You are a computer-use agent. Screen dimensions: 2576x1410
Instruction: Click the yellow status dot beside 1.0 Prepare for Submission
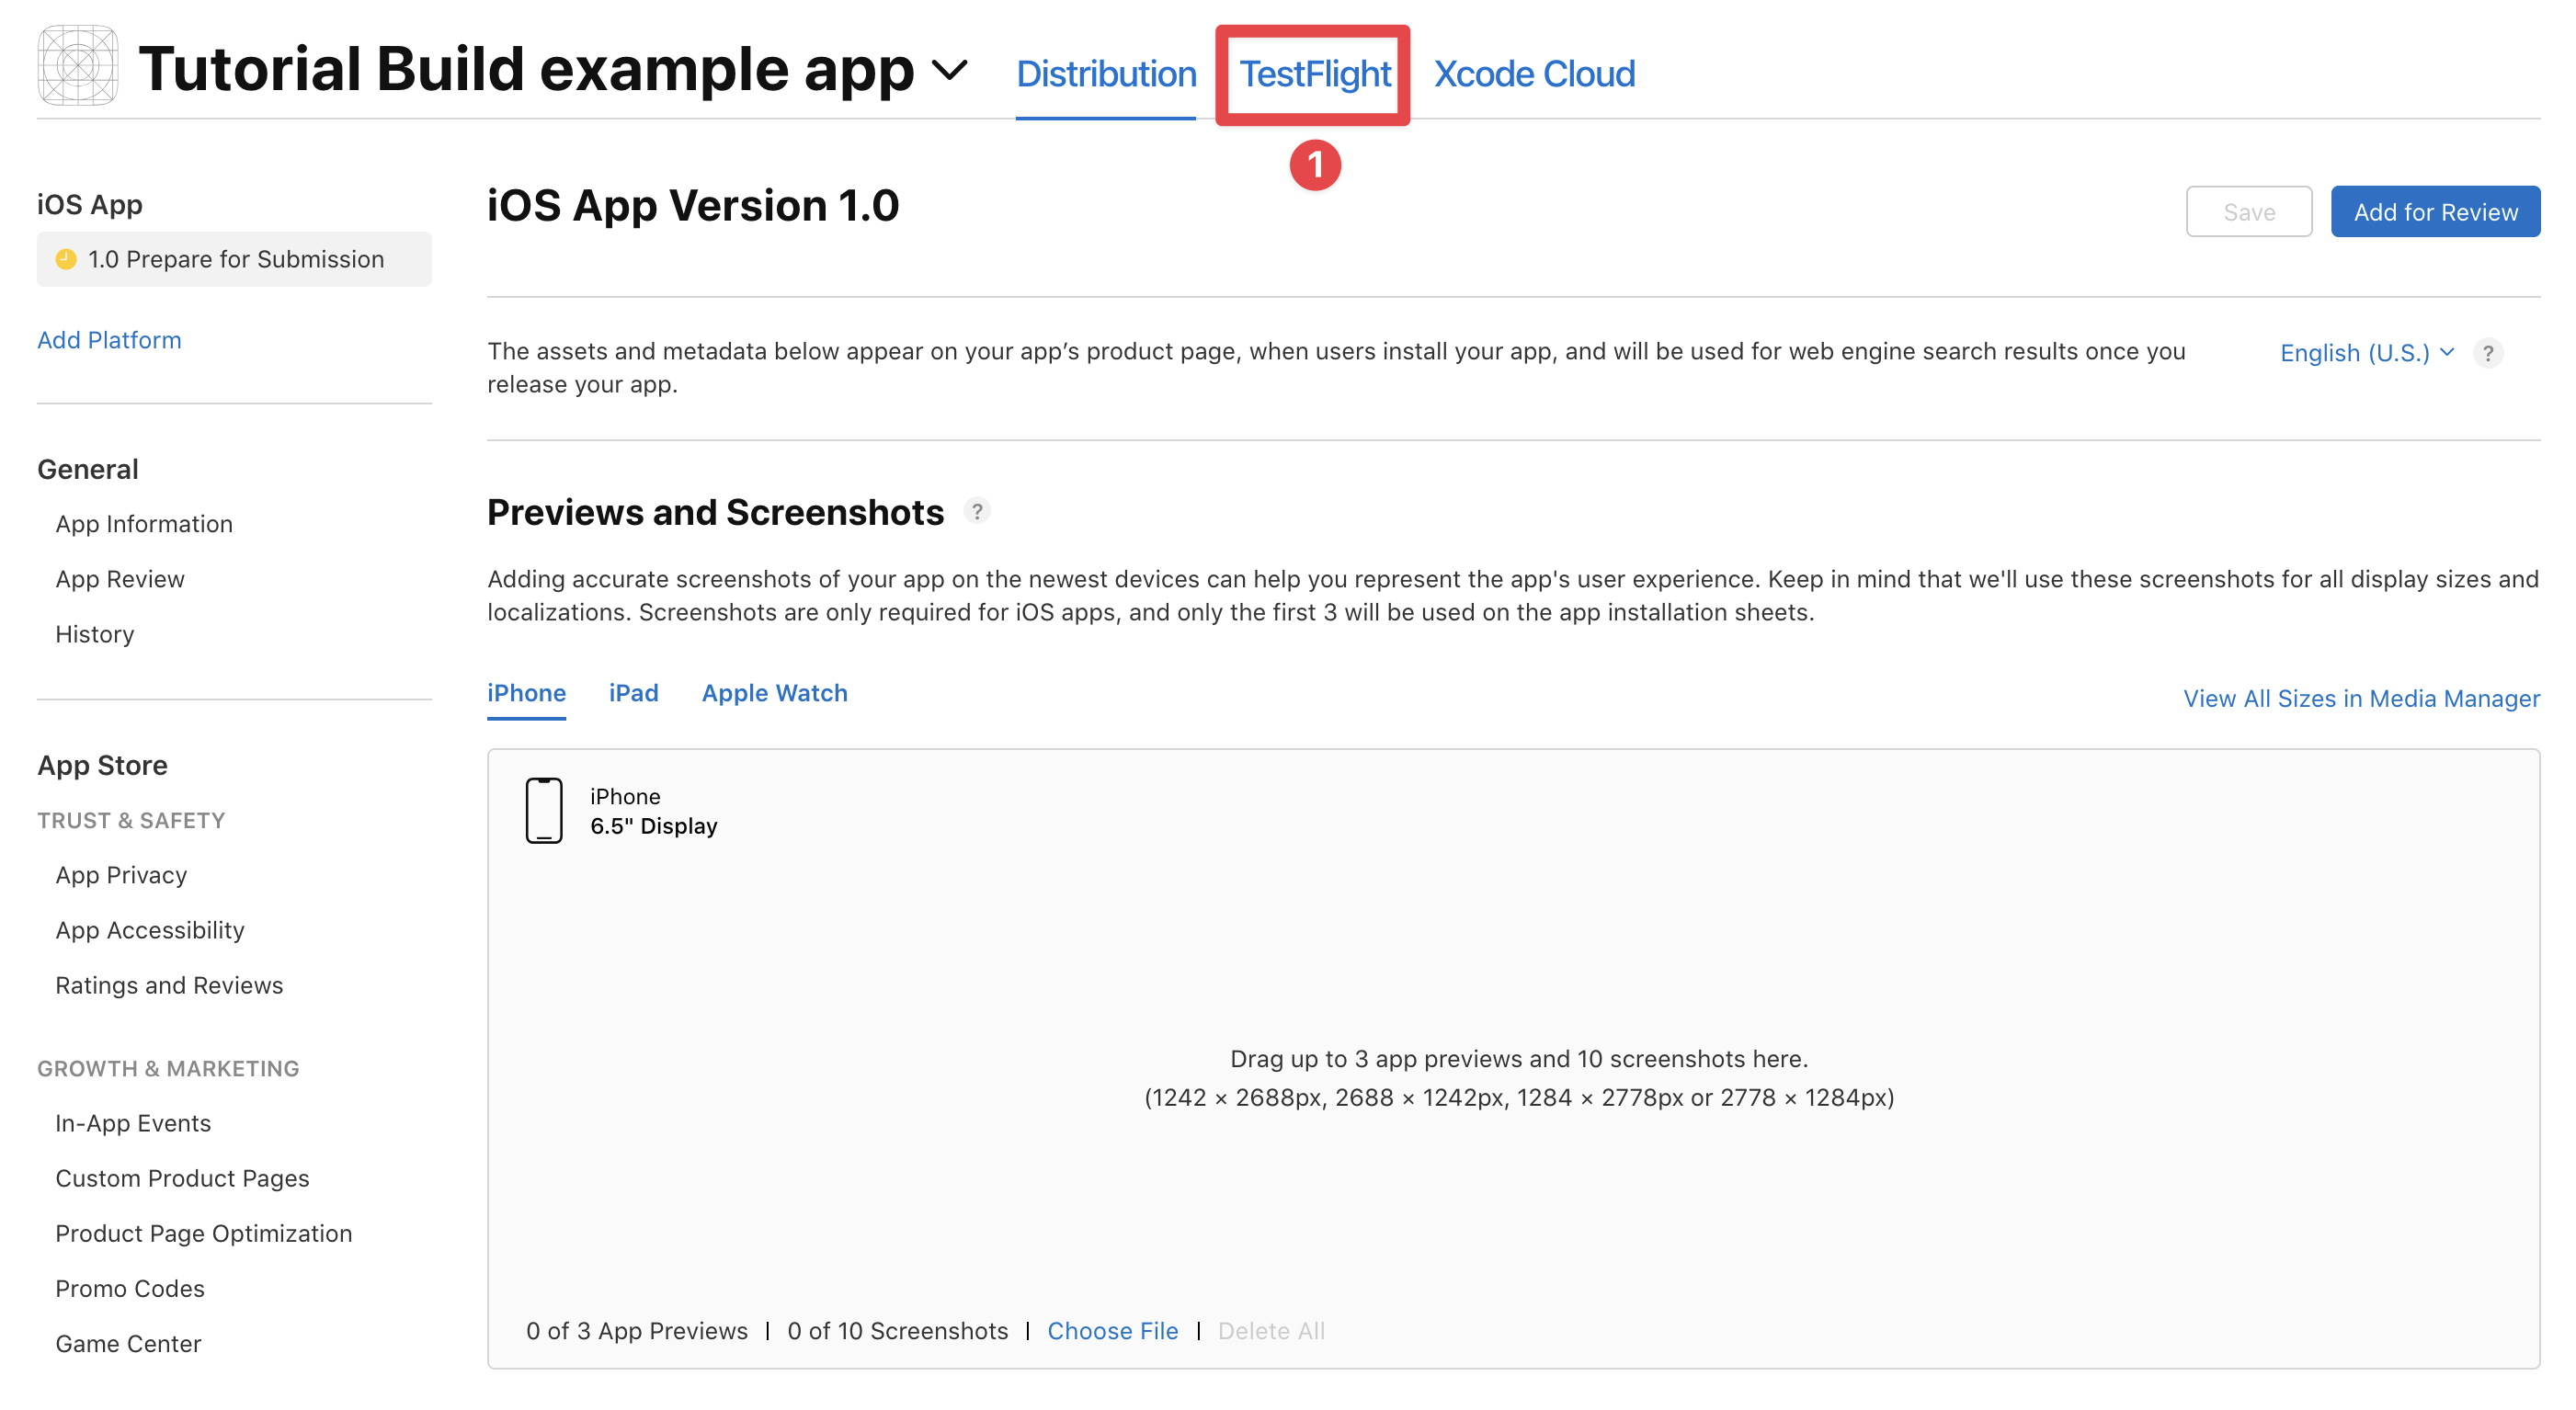pyautogui.click(x=66, y=258)
